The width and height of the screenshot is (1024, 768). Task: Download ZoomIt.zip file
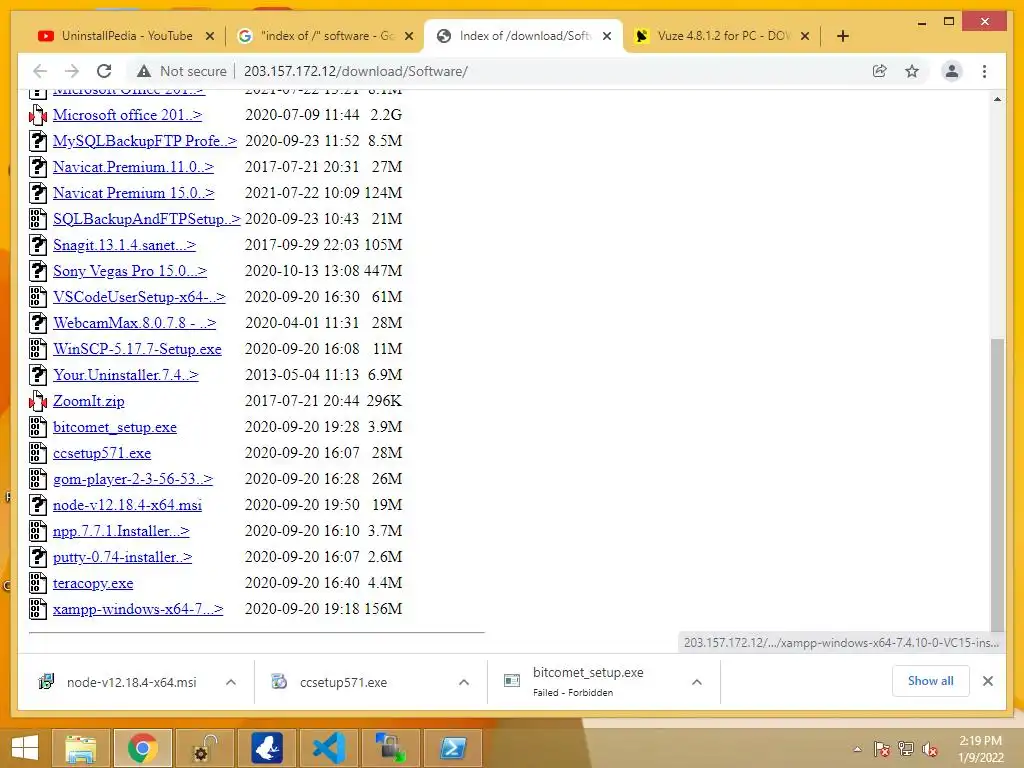click(89, 401)
